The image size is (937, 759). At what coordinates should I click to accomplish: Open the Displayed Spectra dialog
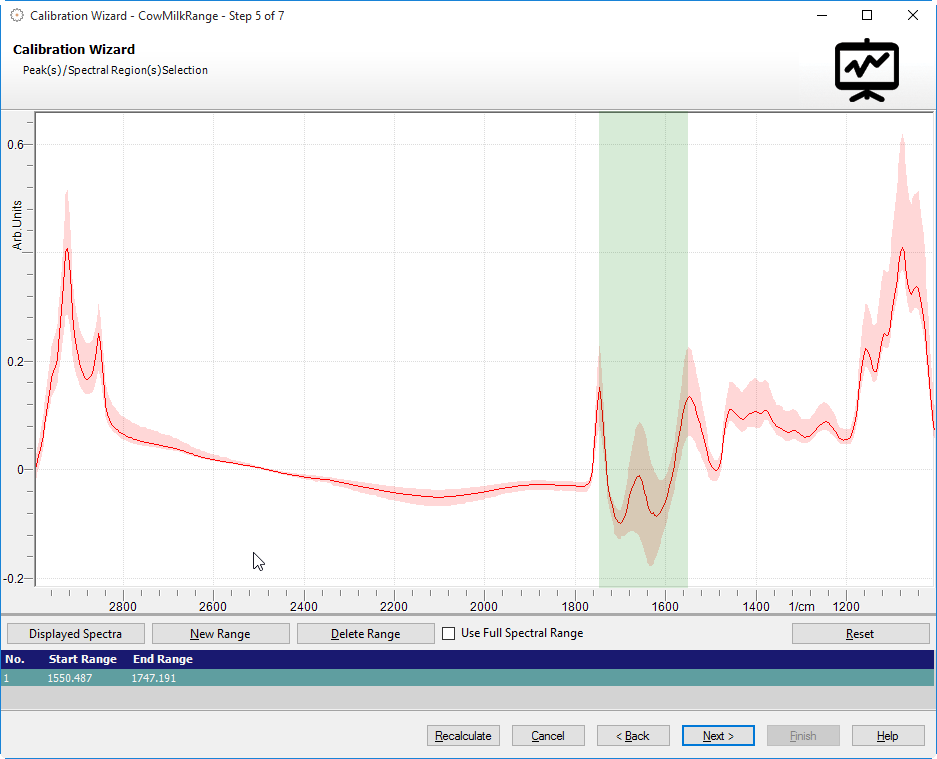pos(75,634)
